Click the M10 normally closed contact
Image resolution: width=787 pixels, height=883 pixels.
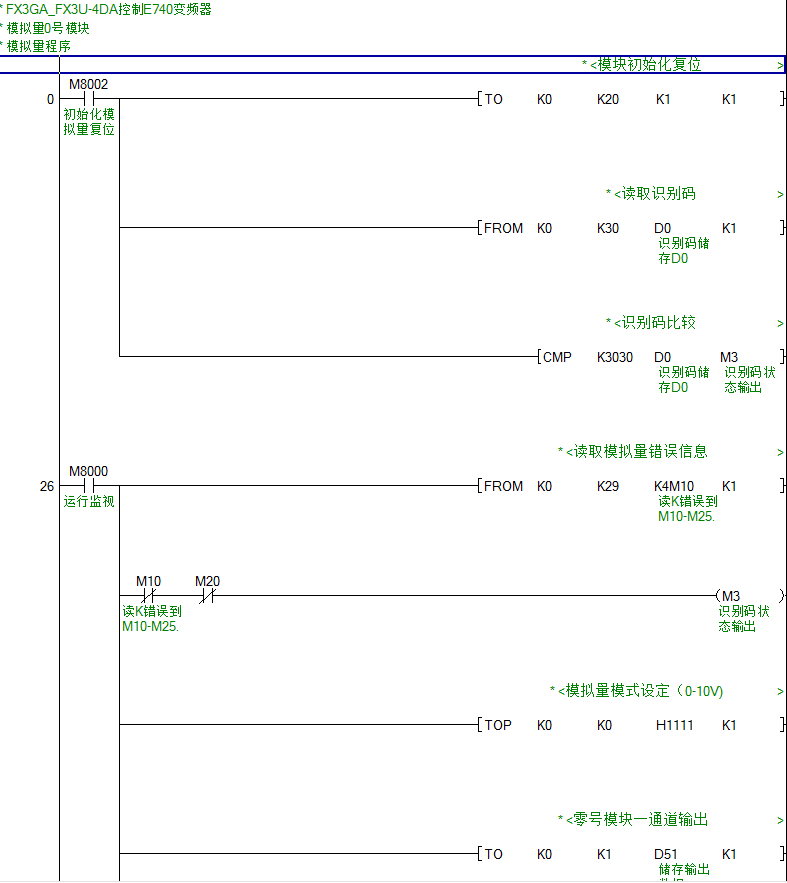(148, 596)
